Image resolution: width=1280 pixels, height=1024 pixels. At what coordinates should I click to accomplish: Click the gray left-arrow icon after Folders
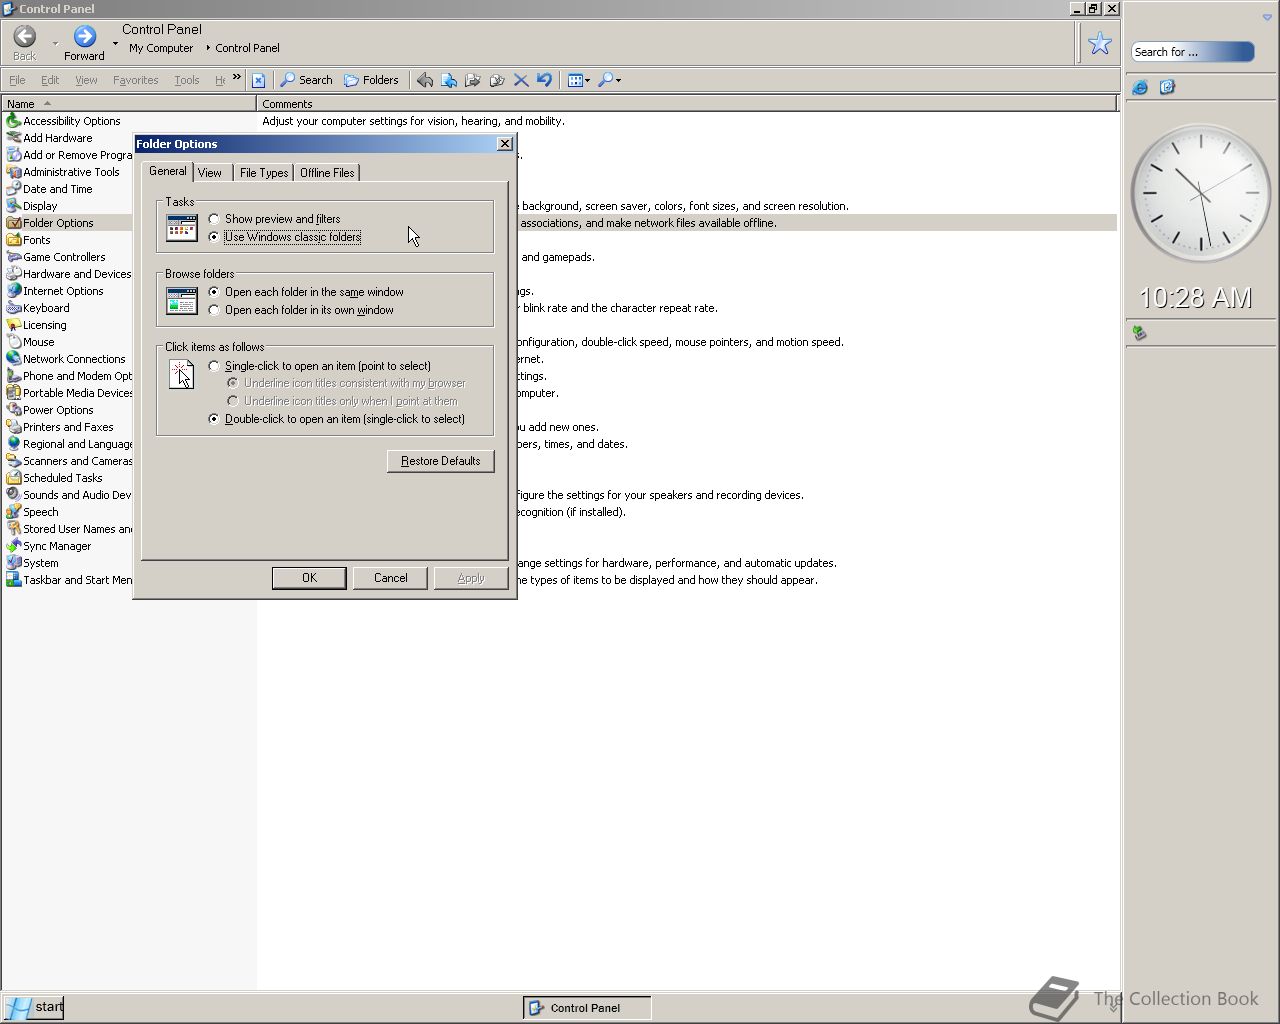pos(425,80)
